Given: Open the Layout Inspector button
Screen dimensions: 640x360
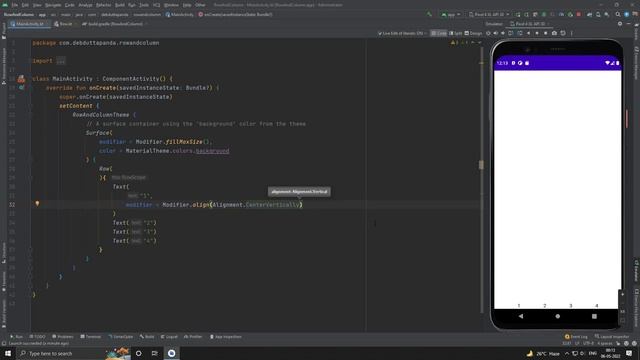Looking at the screenshot, I should coord(612,336).
